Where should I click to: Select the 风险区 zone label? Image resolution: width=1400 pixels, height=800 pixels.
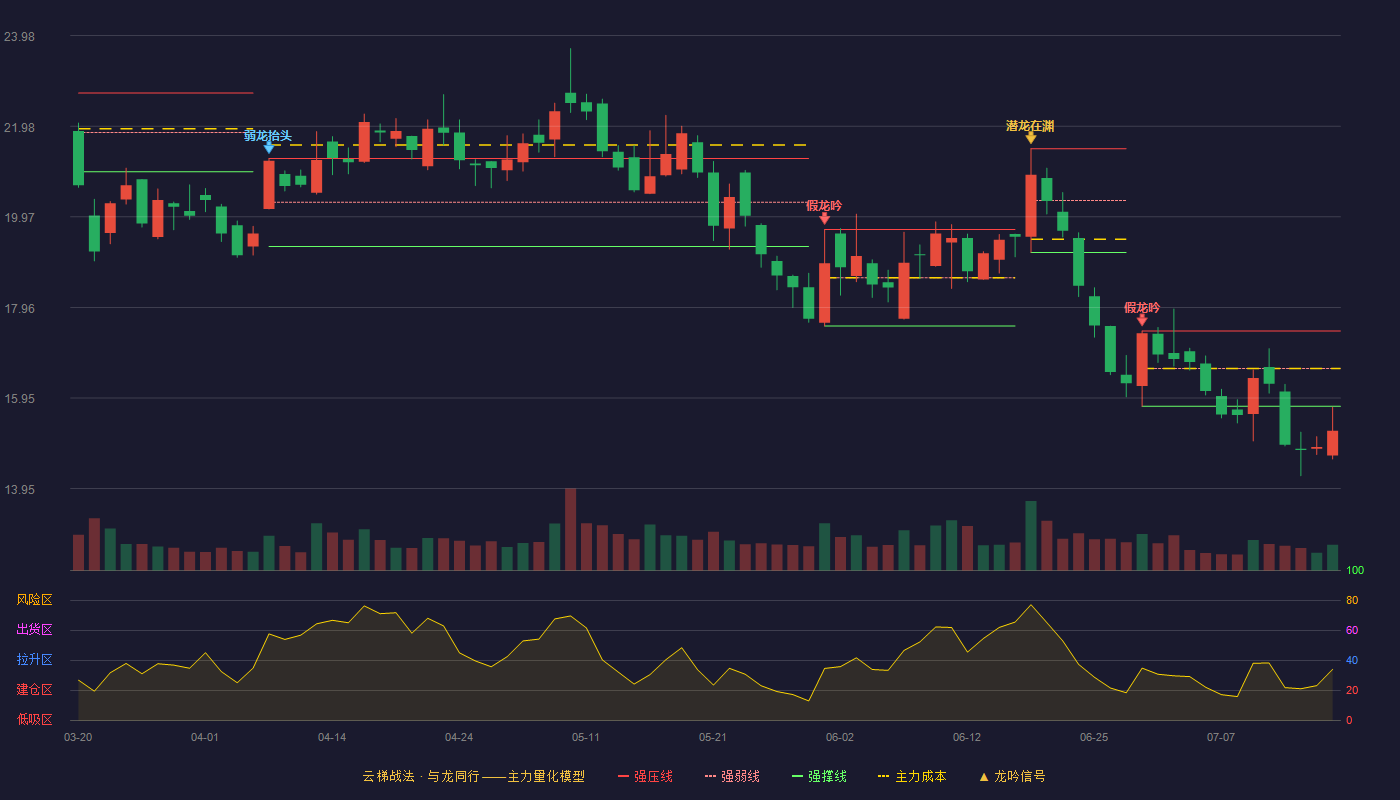[34, 600]
